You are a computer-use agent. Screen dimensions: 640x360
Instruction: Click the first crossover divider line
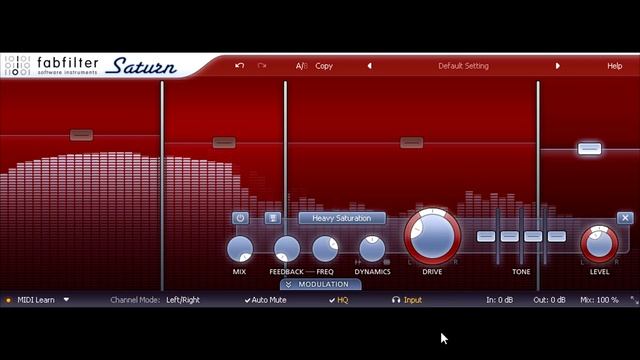(162, 186)
